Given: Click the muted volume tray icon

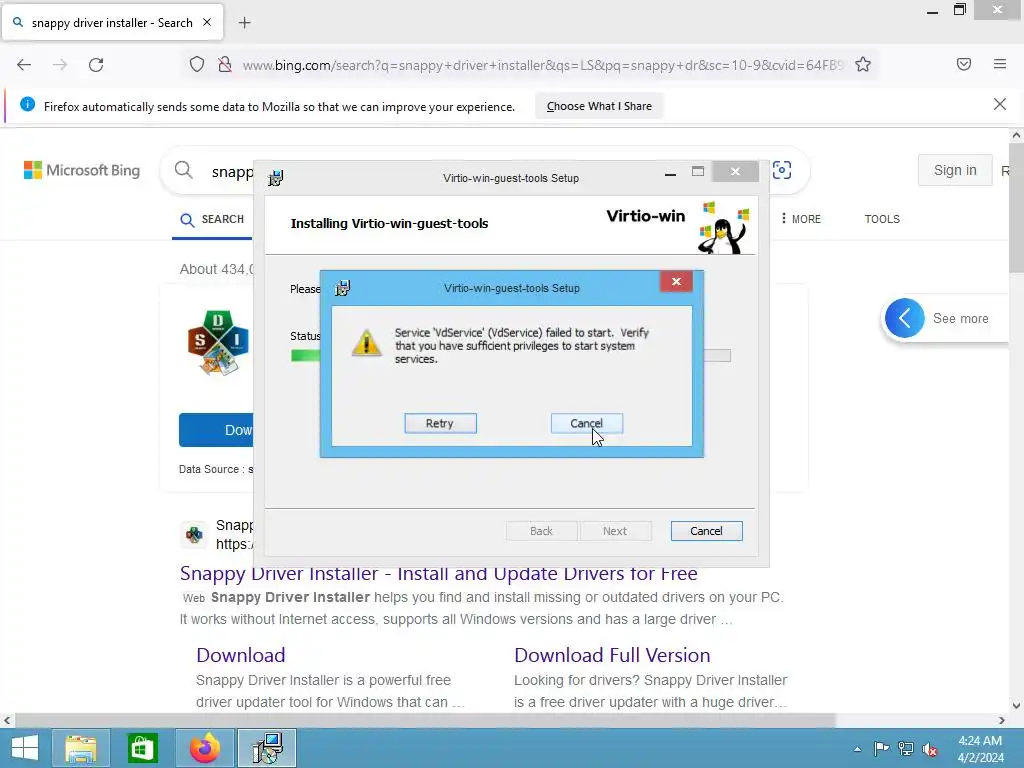Looking at the screenshot, I should (x=929, y=748).
